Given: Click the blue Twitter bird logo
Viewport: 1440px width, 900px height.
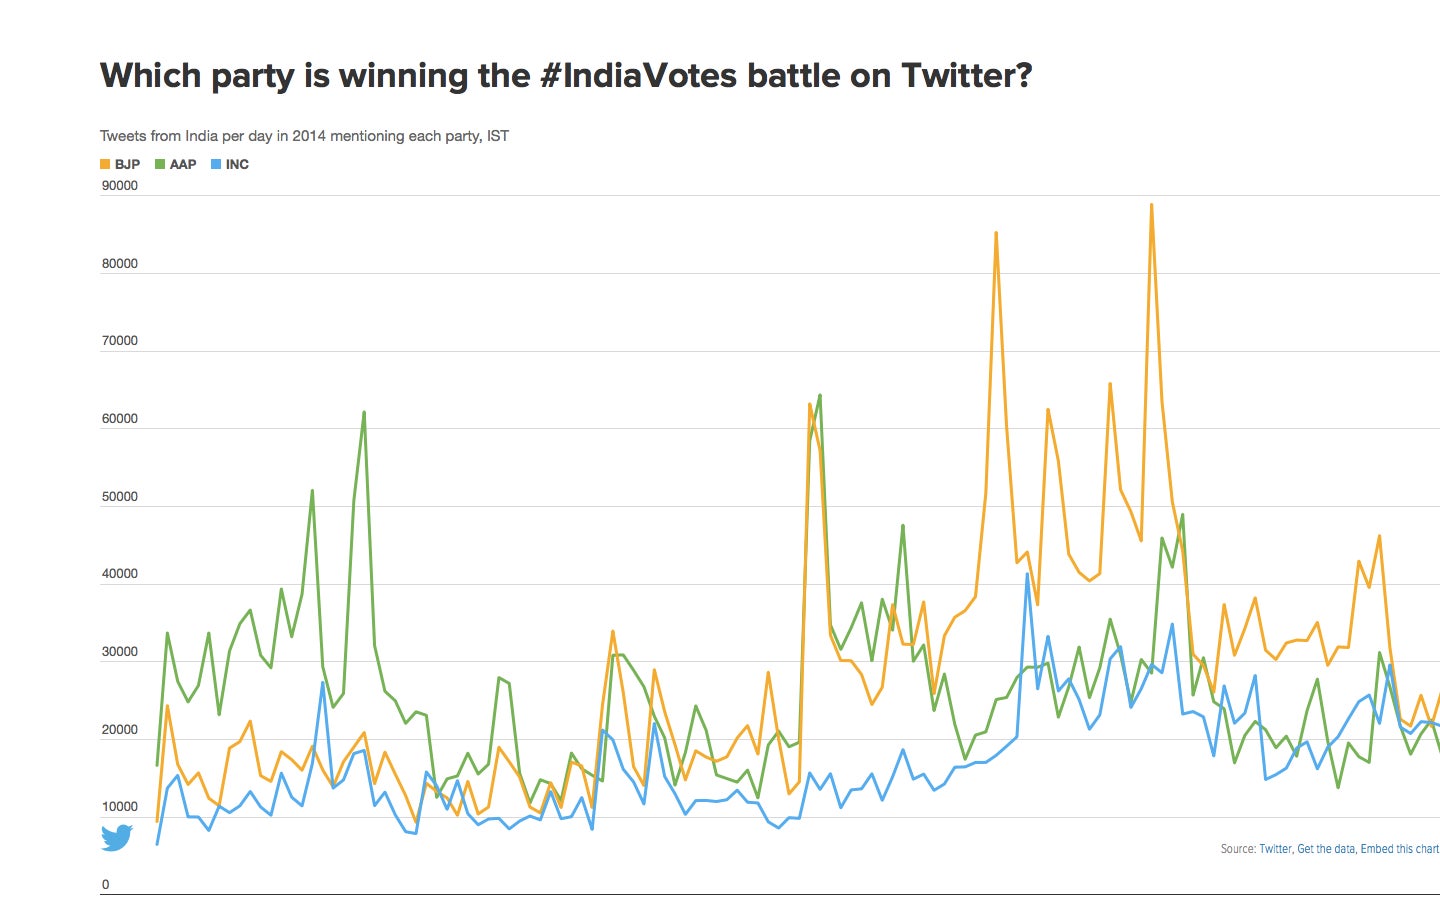Looking at the screenshot, I should 117,837.
